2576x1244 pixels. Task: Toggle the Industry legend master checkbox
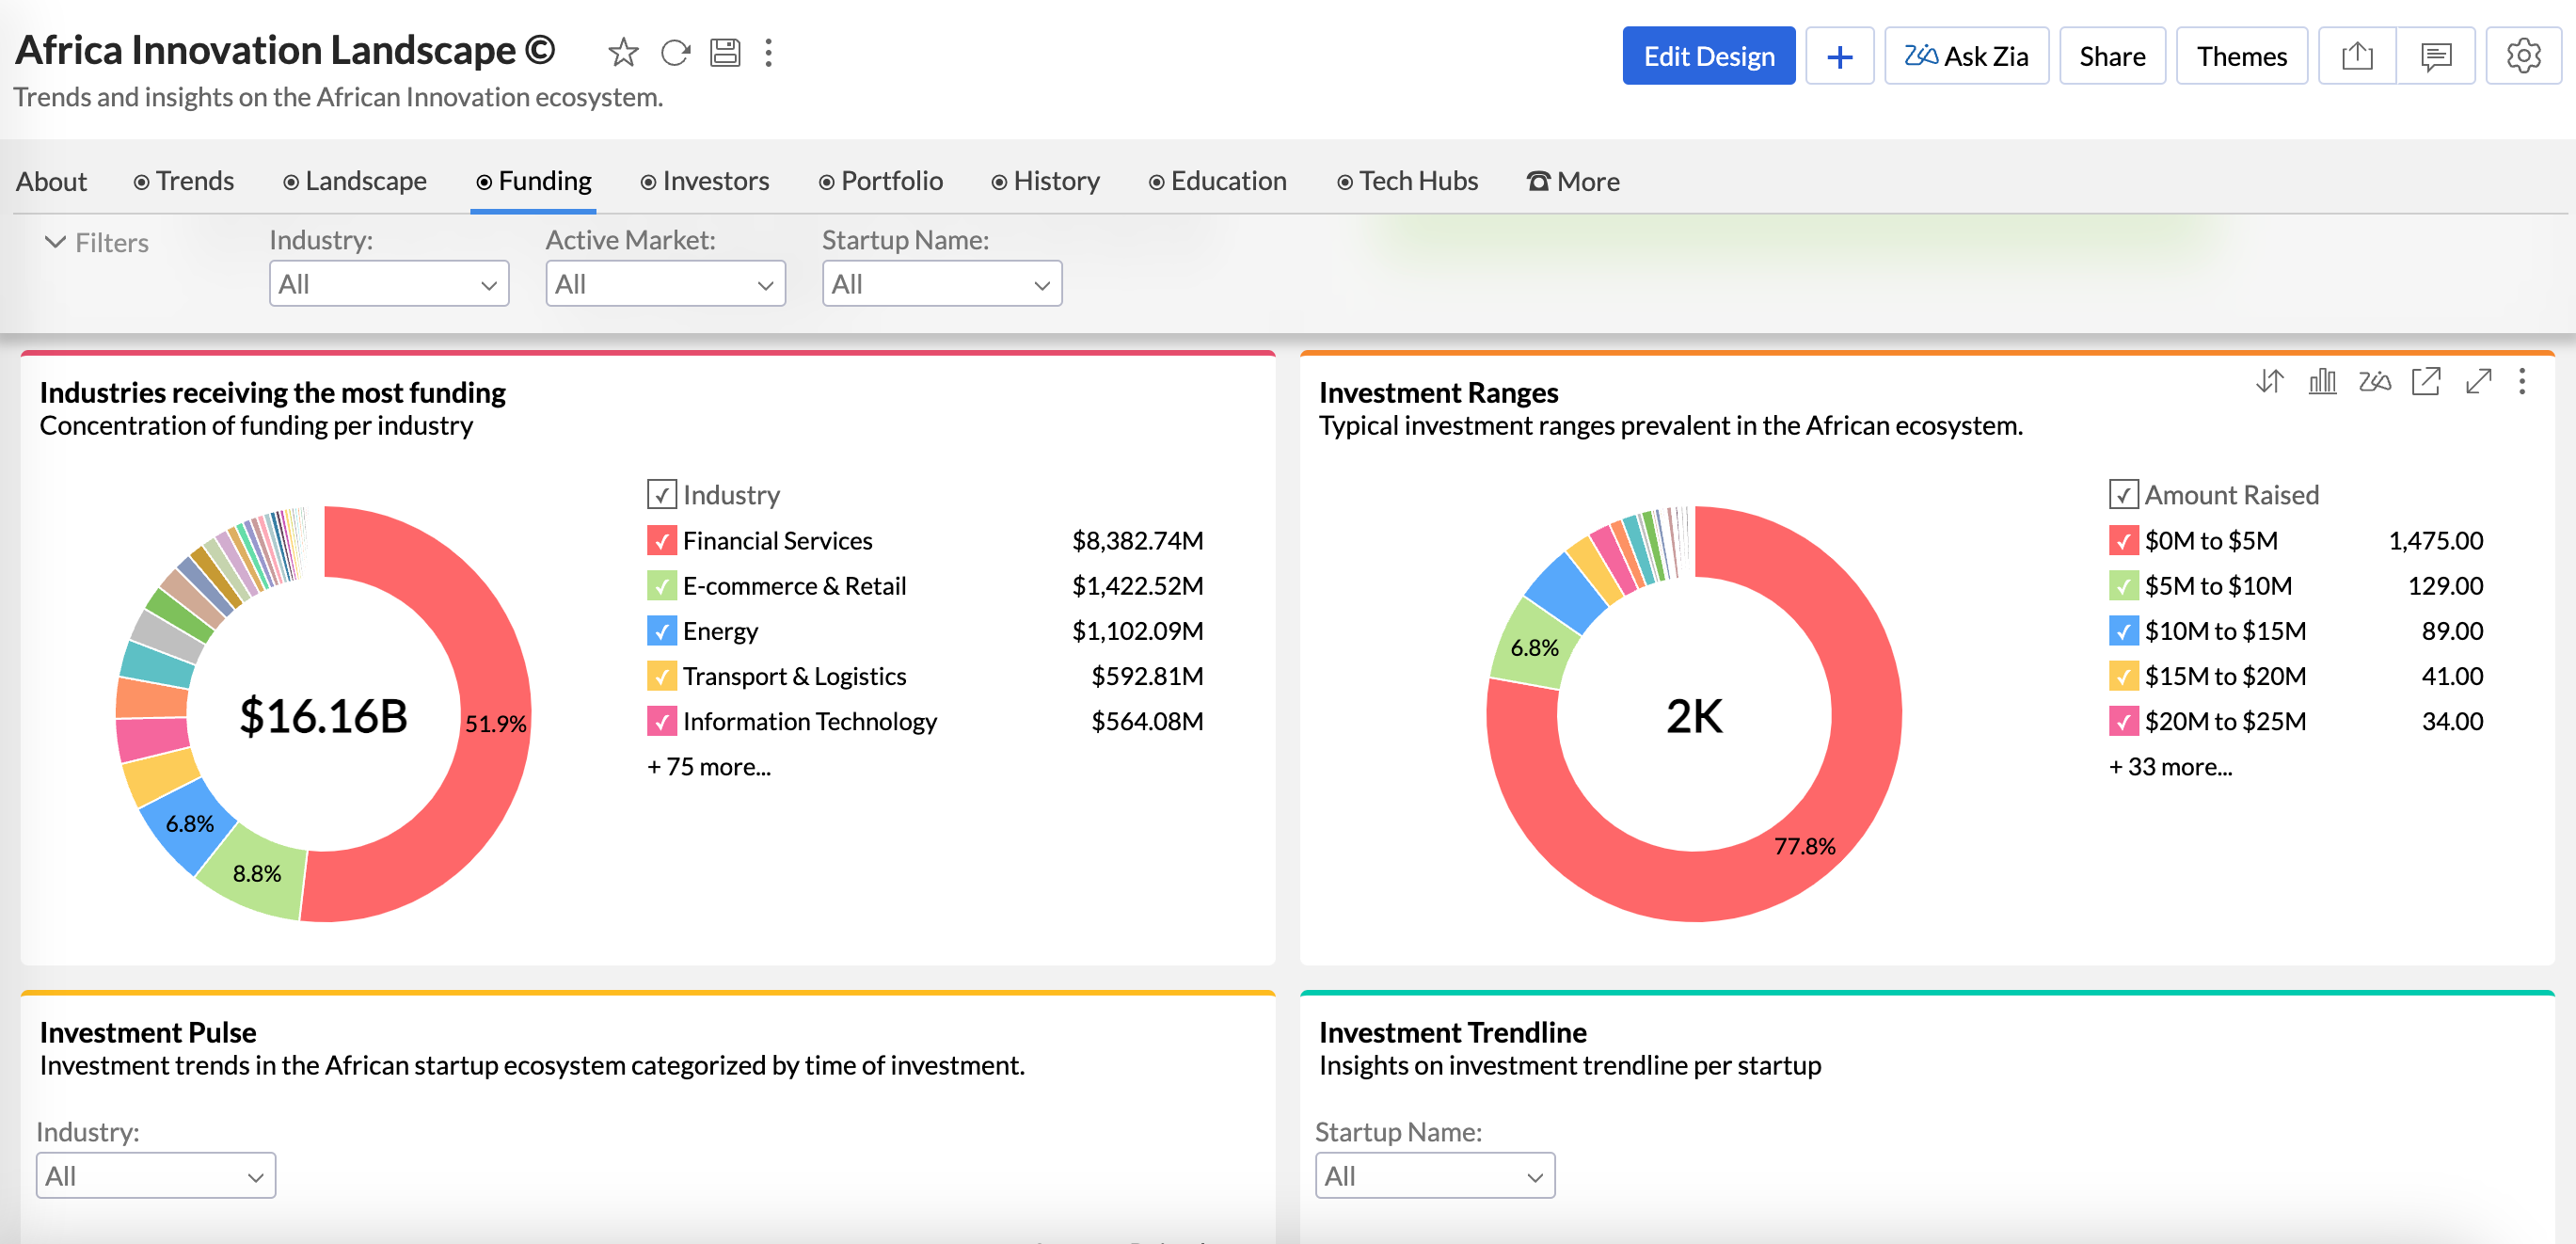click(x=661, y=495)
